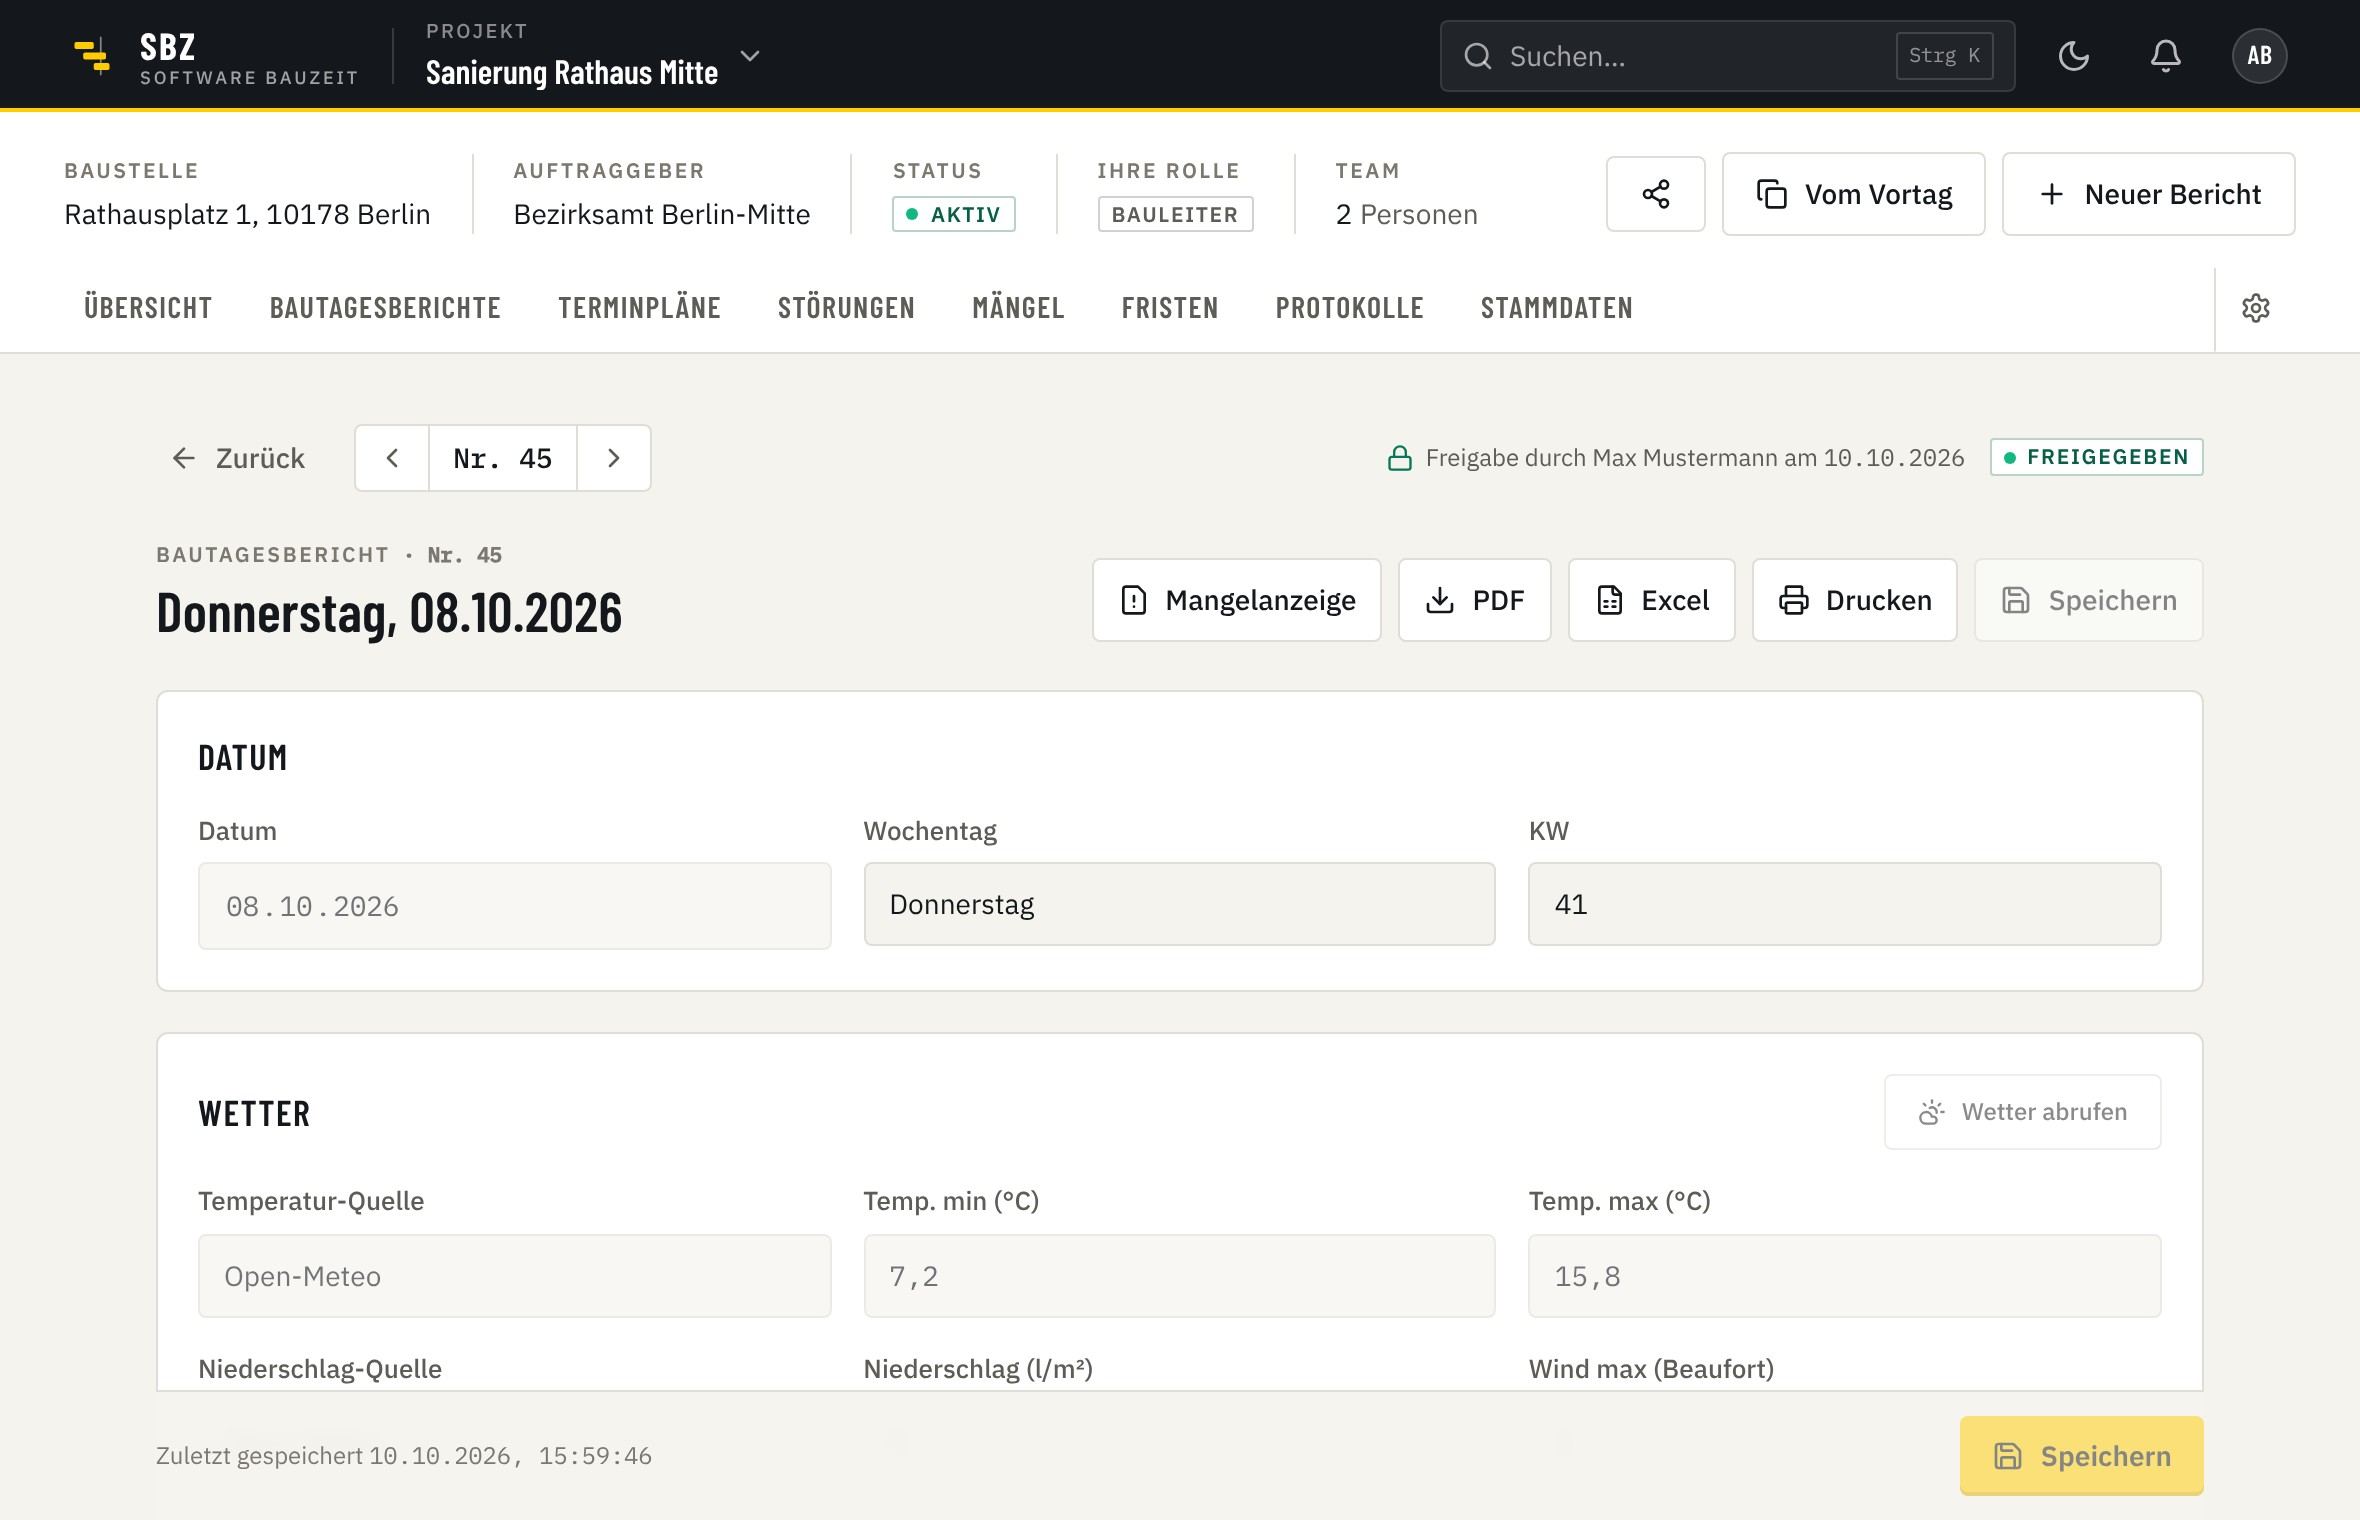
Task: Click the AKTIV status badge
Action: coord(954,214)
